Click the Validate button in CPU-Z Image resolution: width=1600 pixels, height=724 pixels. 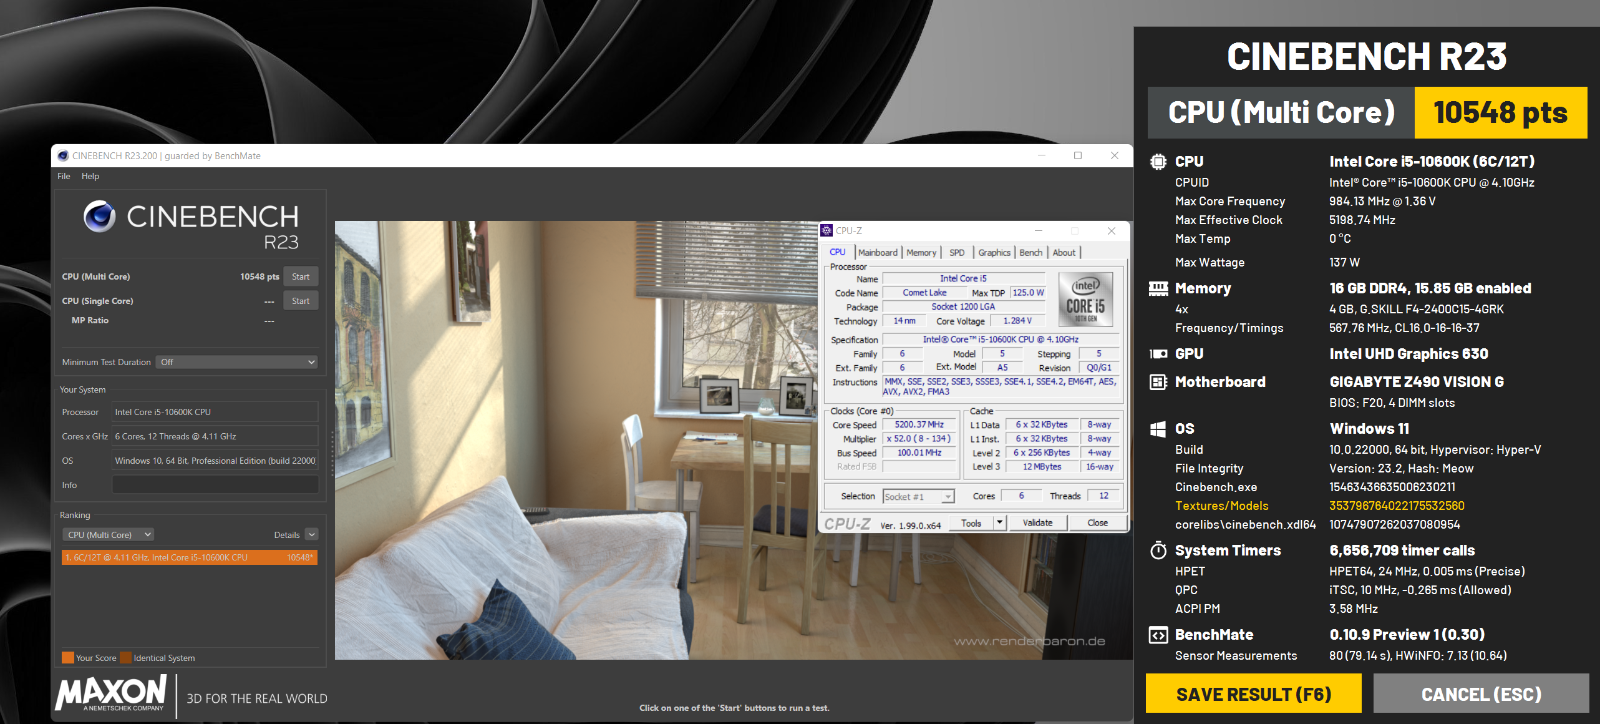pyautogui.click(x=1037, y=523)
